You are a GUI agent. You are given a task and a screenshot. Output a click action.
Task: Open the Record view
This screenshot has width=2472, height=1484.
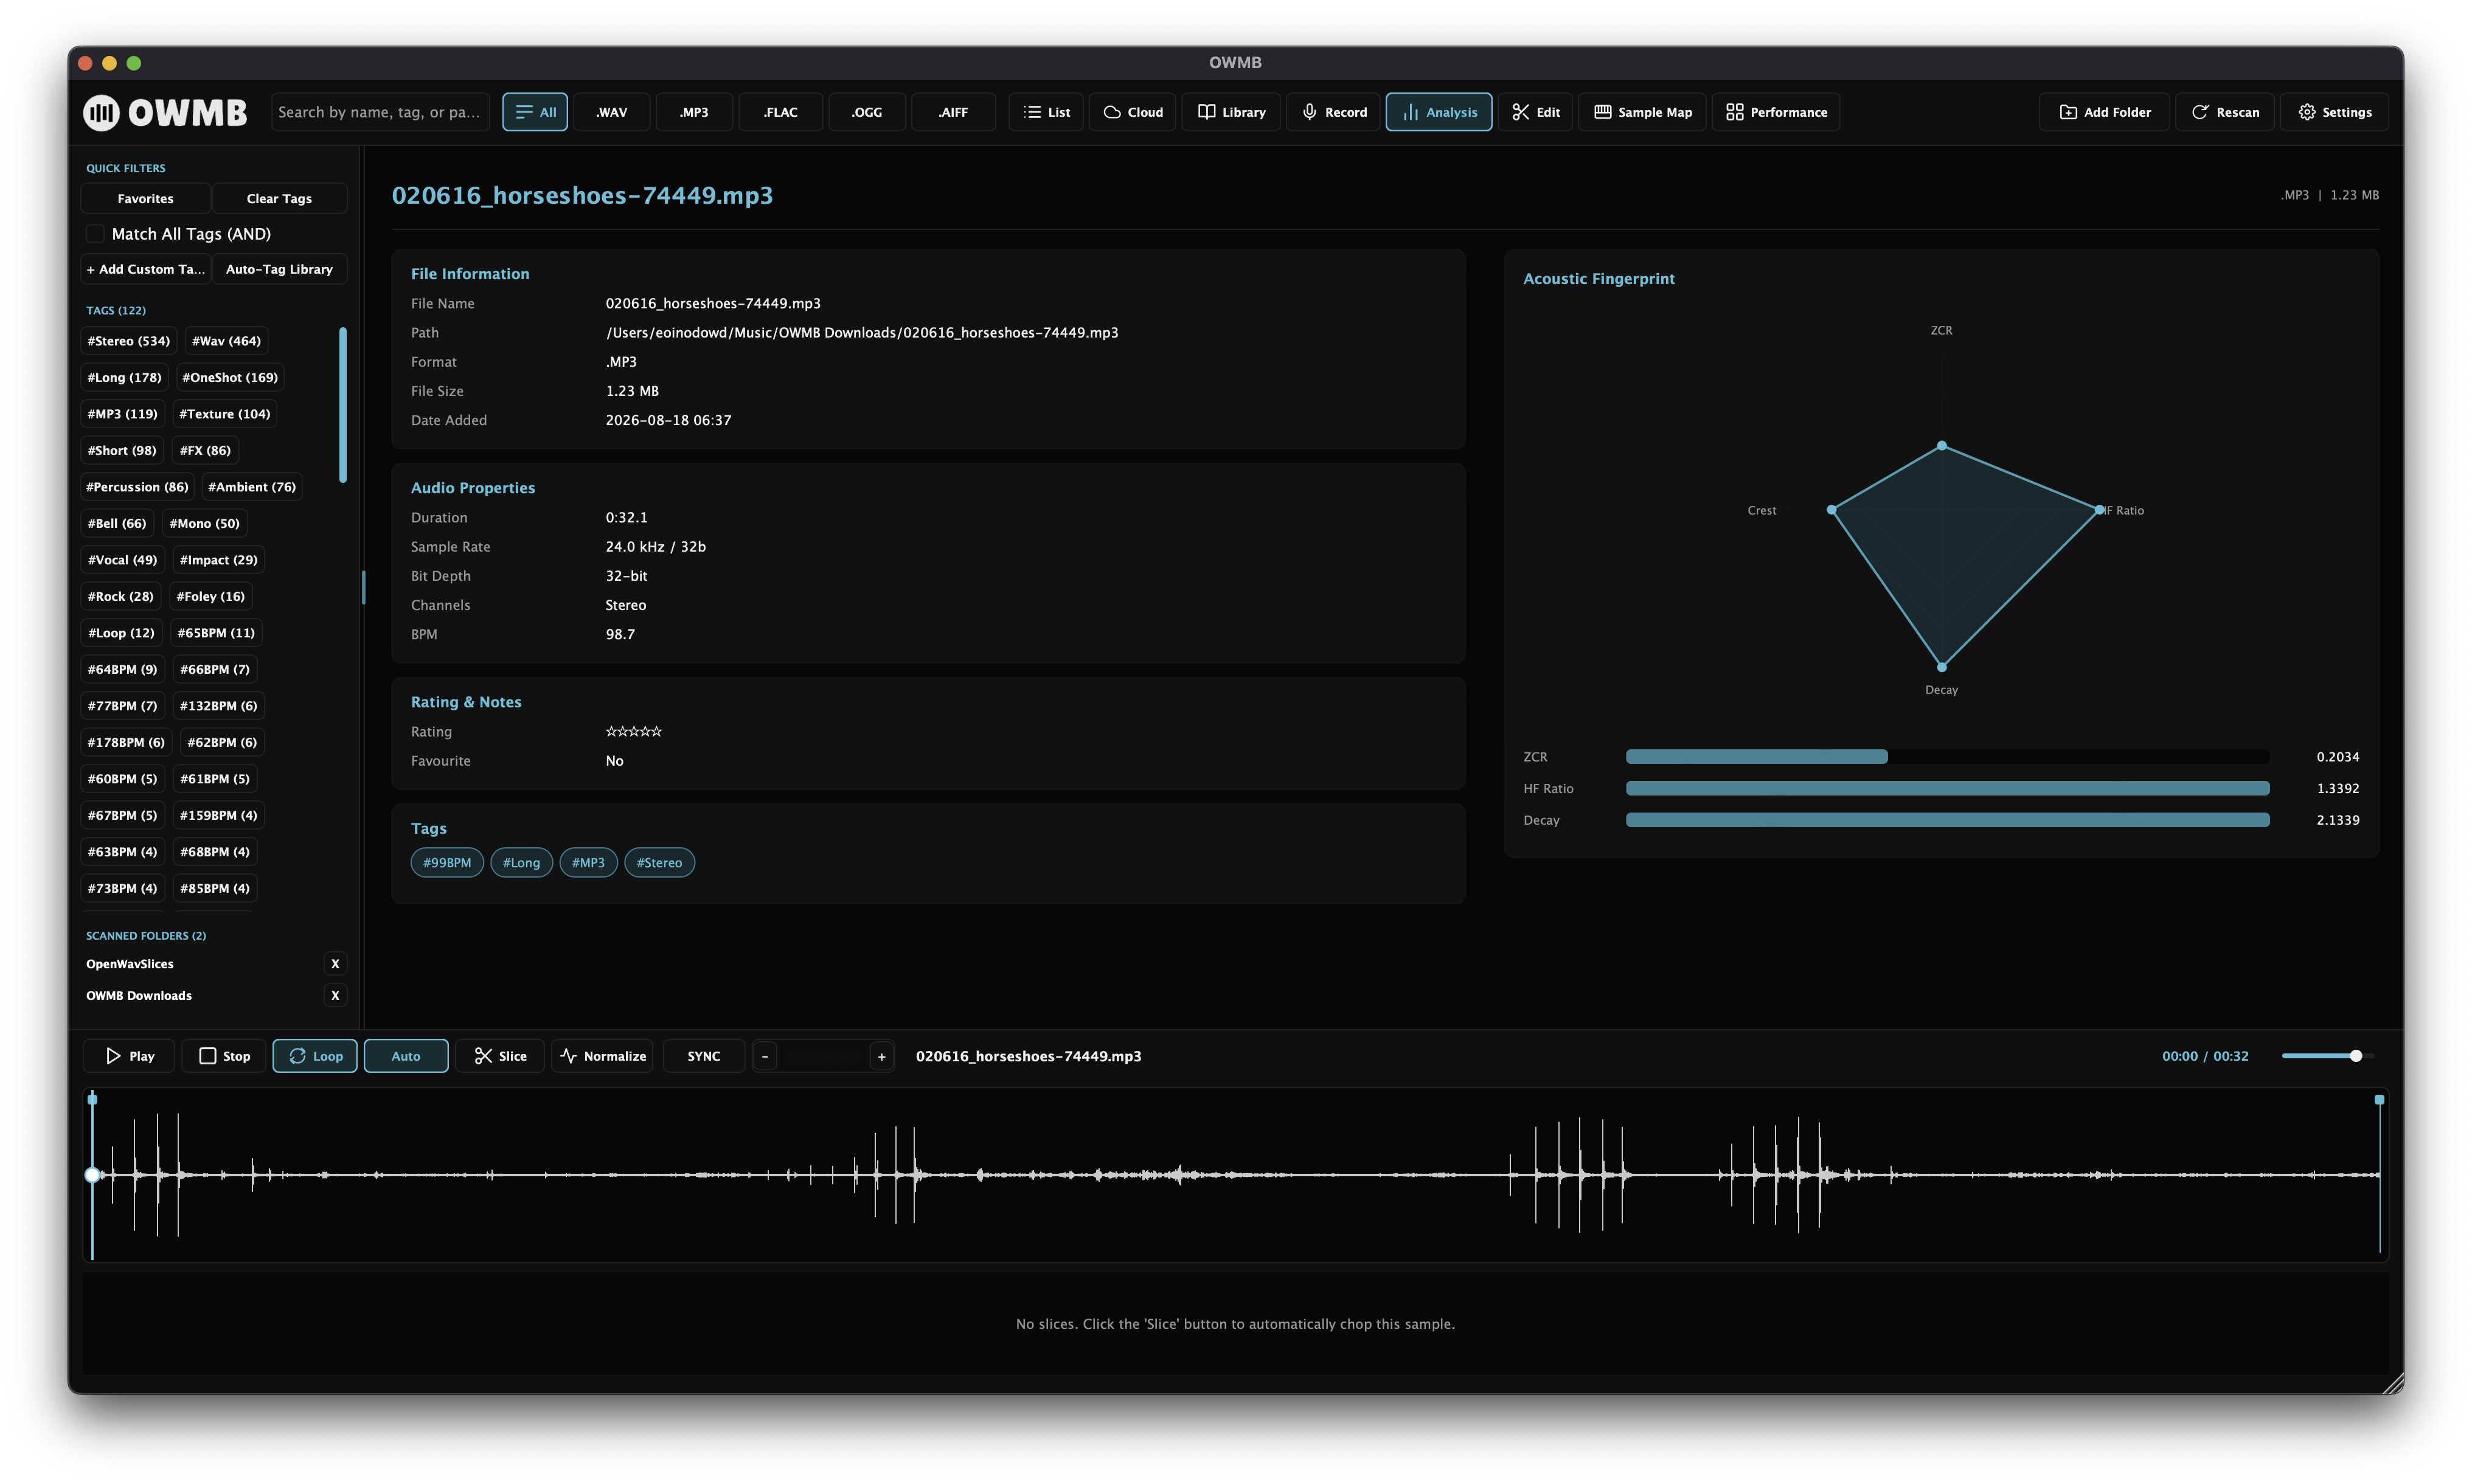coord(1333,112)
